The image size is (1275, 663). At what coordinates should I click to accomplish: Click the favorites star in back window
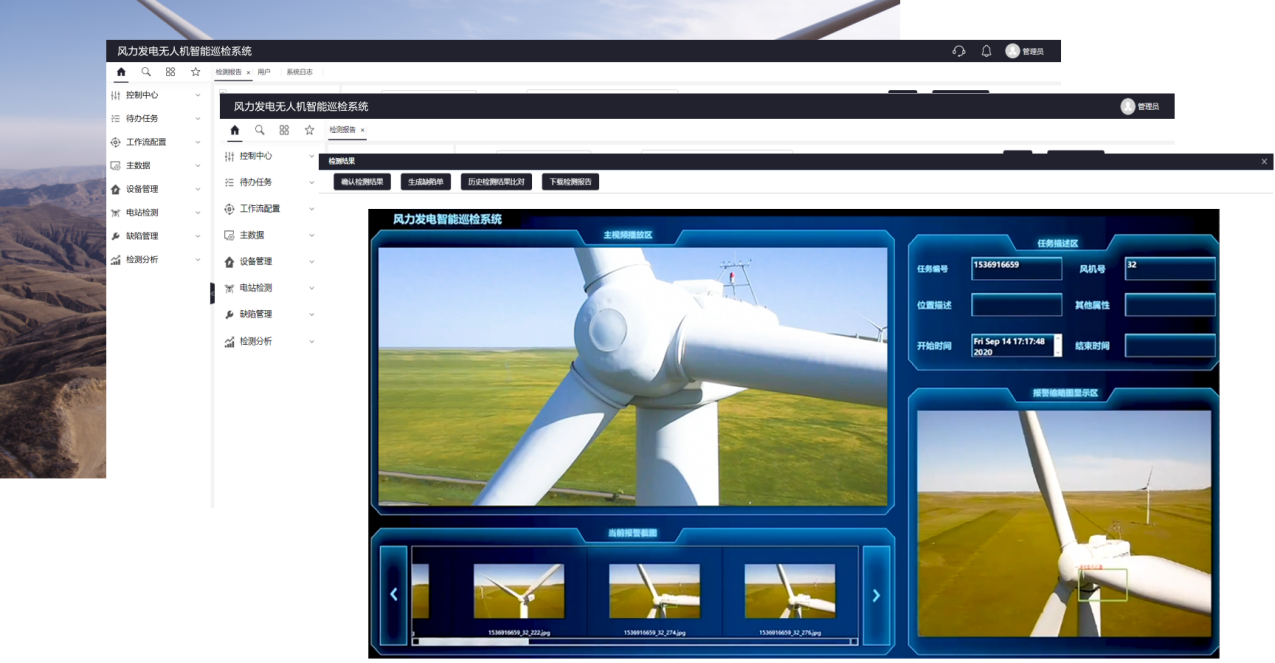click(x=195, y=72)
